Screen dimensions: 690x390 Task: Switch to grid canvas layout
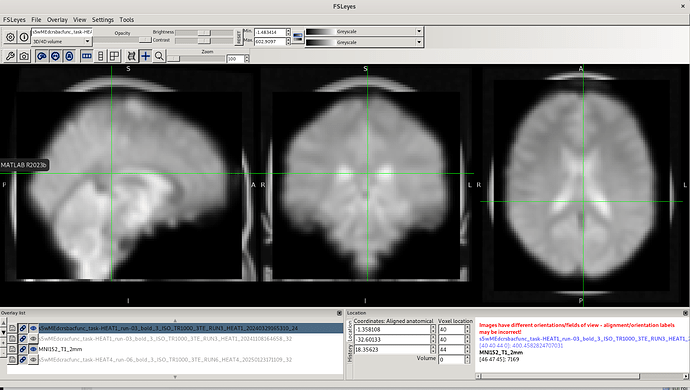114,56
